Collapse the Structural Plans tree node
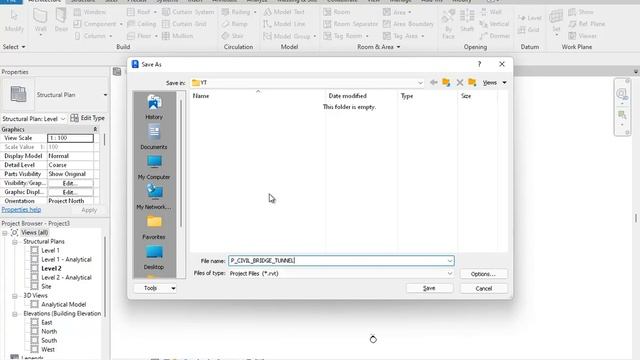The image size is (640, 360). tap(15, 242)
